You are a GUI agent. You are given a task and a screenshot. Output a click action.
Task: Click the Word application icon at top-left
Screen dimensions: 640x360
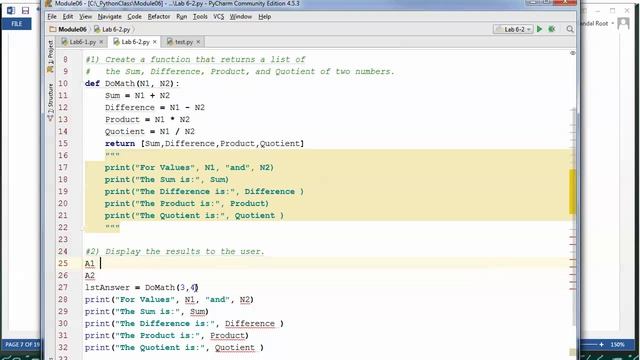[11, 11]
